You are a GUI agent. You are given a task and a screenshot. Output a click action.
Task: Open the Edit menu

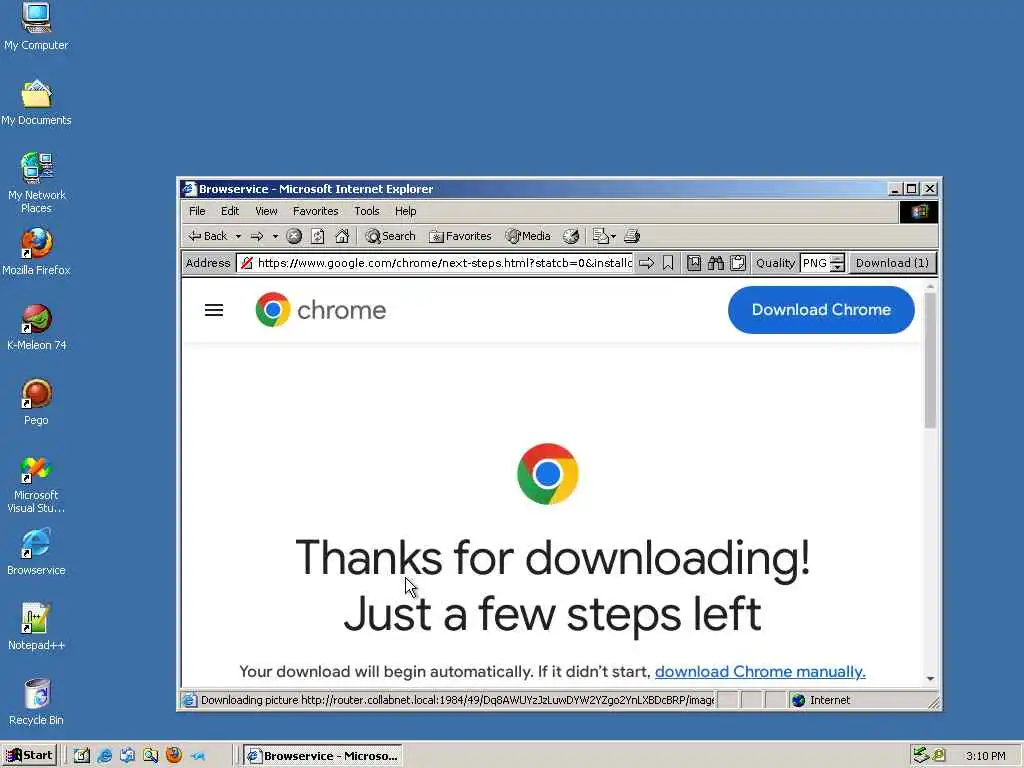(x=230, y=211)
